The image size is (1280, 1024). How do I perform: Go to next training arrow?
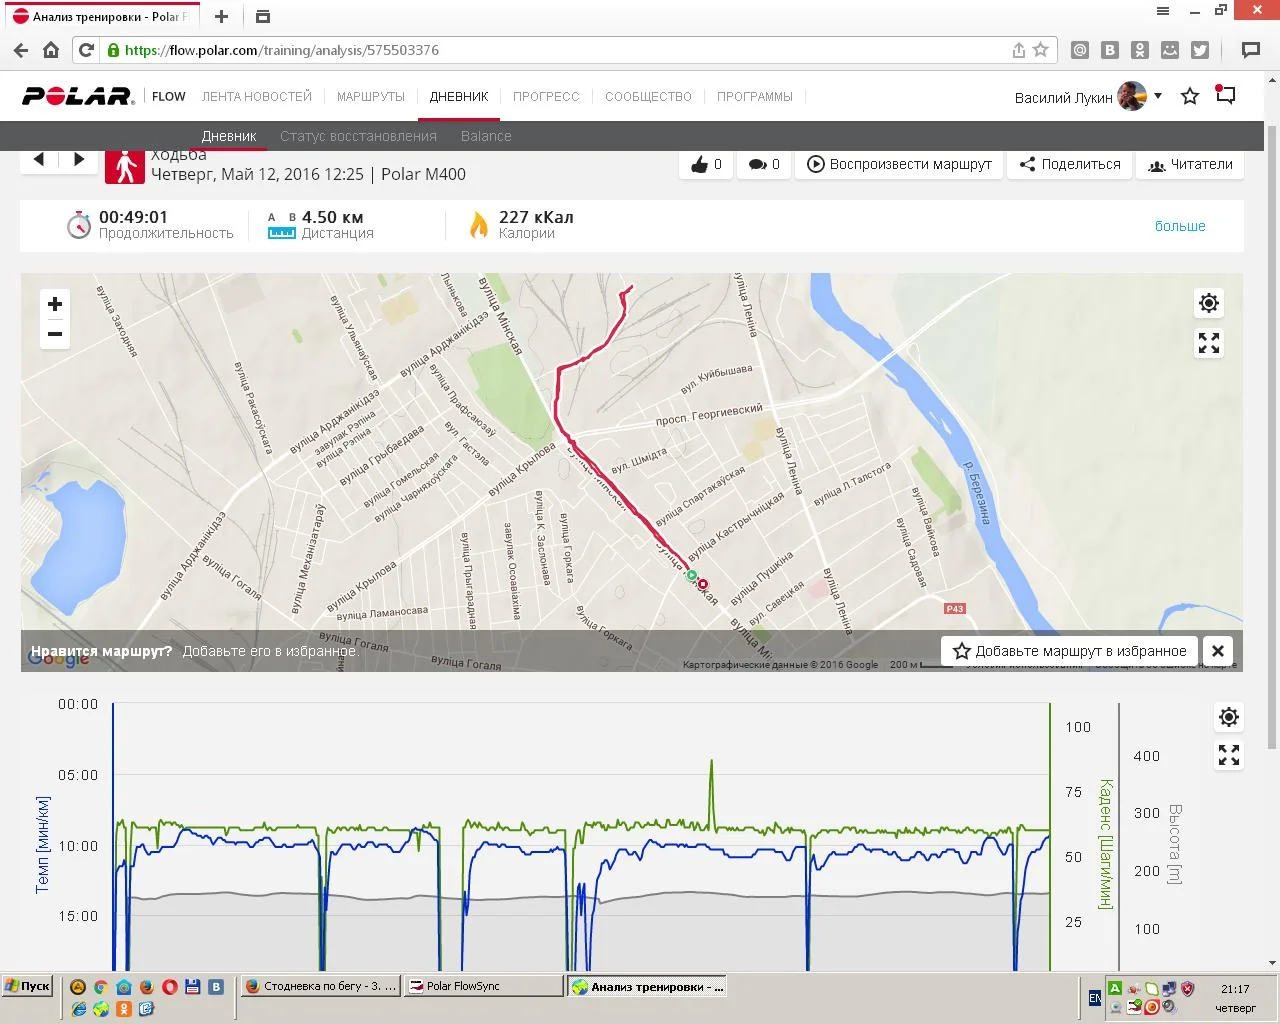[x=78, y=159]
